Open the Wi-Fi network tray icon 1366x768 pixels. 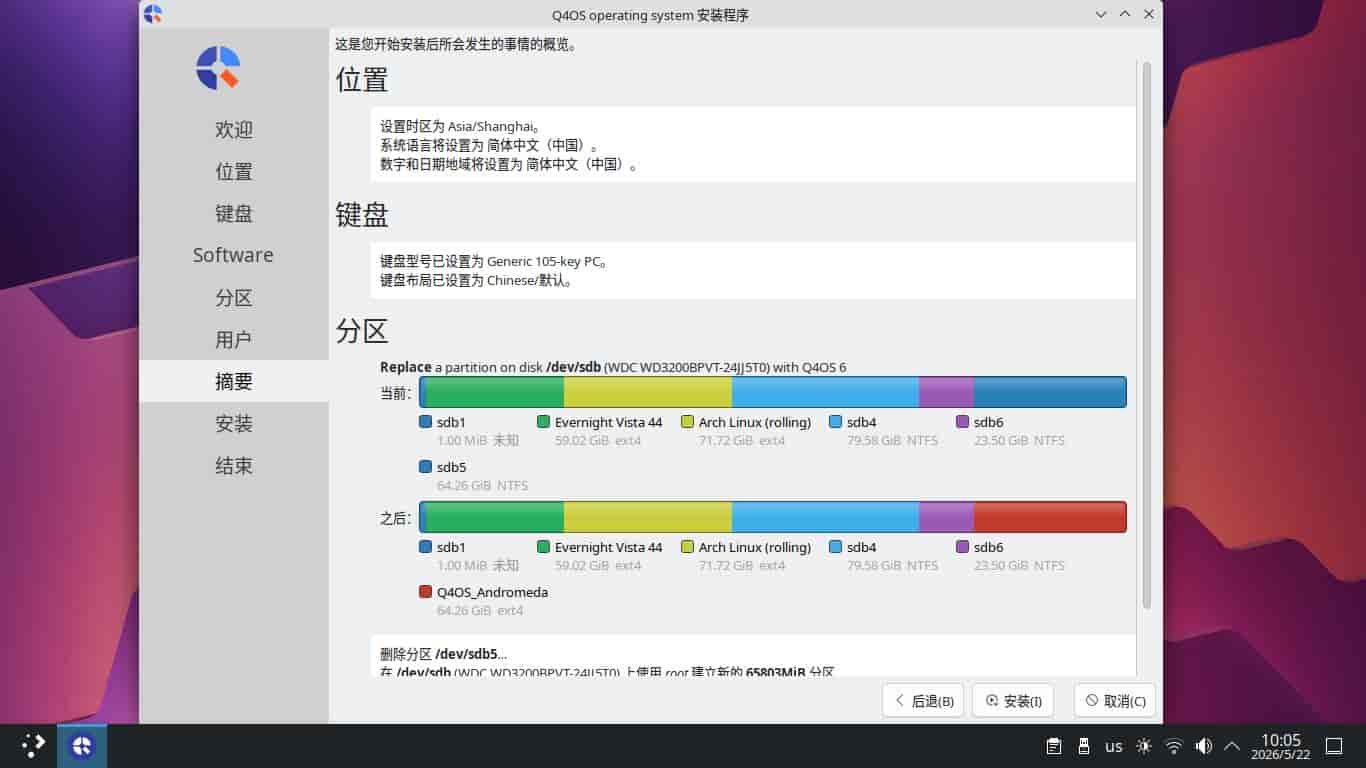(x=1174, y=746)
